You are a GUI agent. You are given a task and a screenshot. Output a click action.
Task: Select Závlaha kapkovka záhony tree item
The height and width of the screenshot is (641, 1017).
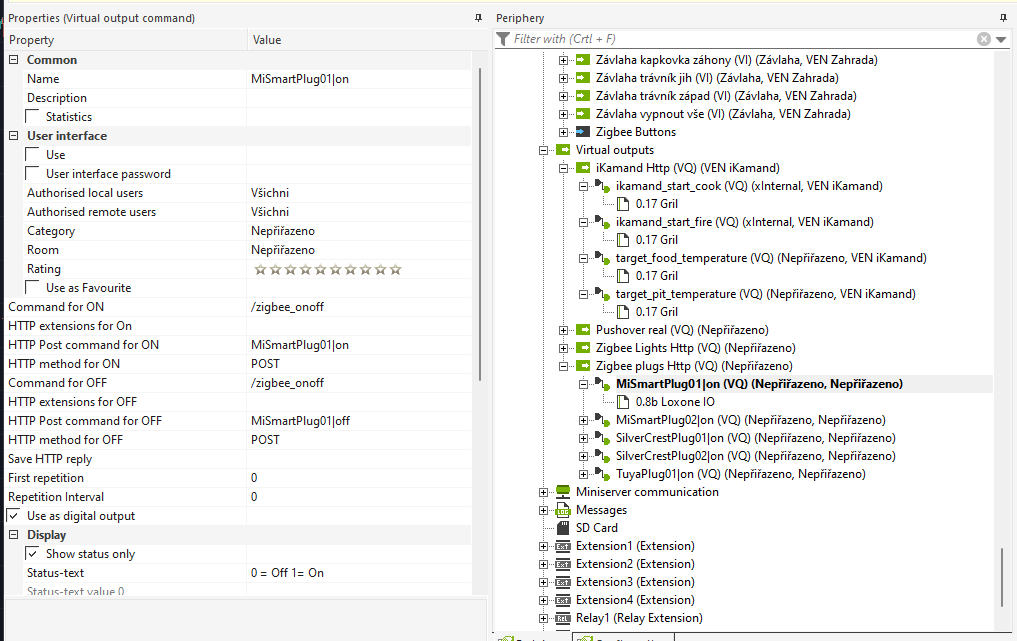click(736, 60)
